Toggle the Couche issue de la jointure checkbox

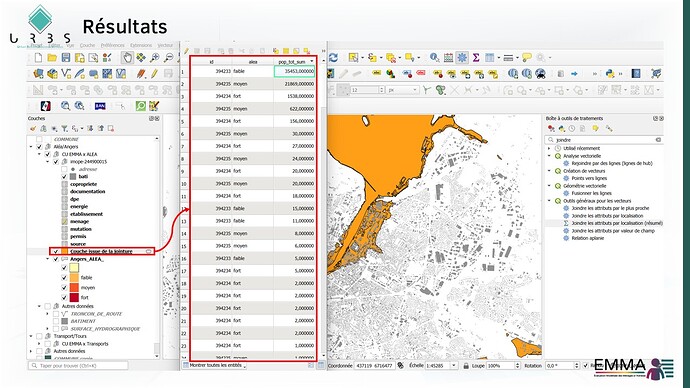[x=55, y=251]
